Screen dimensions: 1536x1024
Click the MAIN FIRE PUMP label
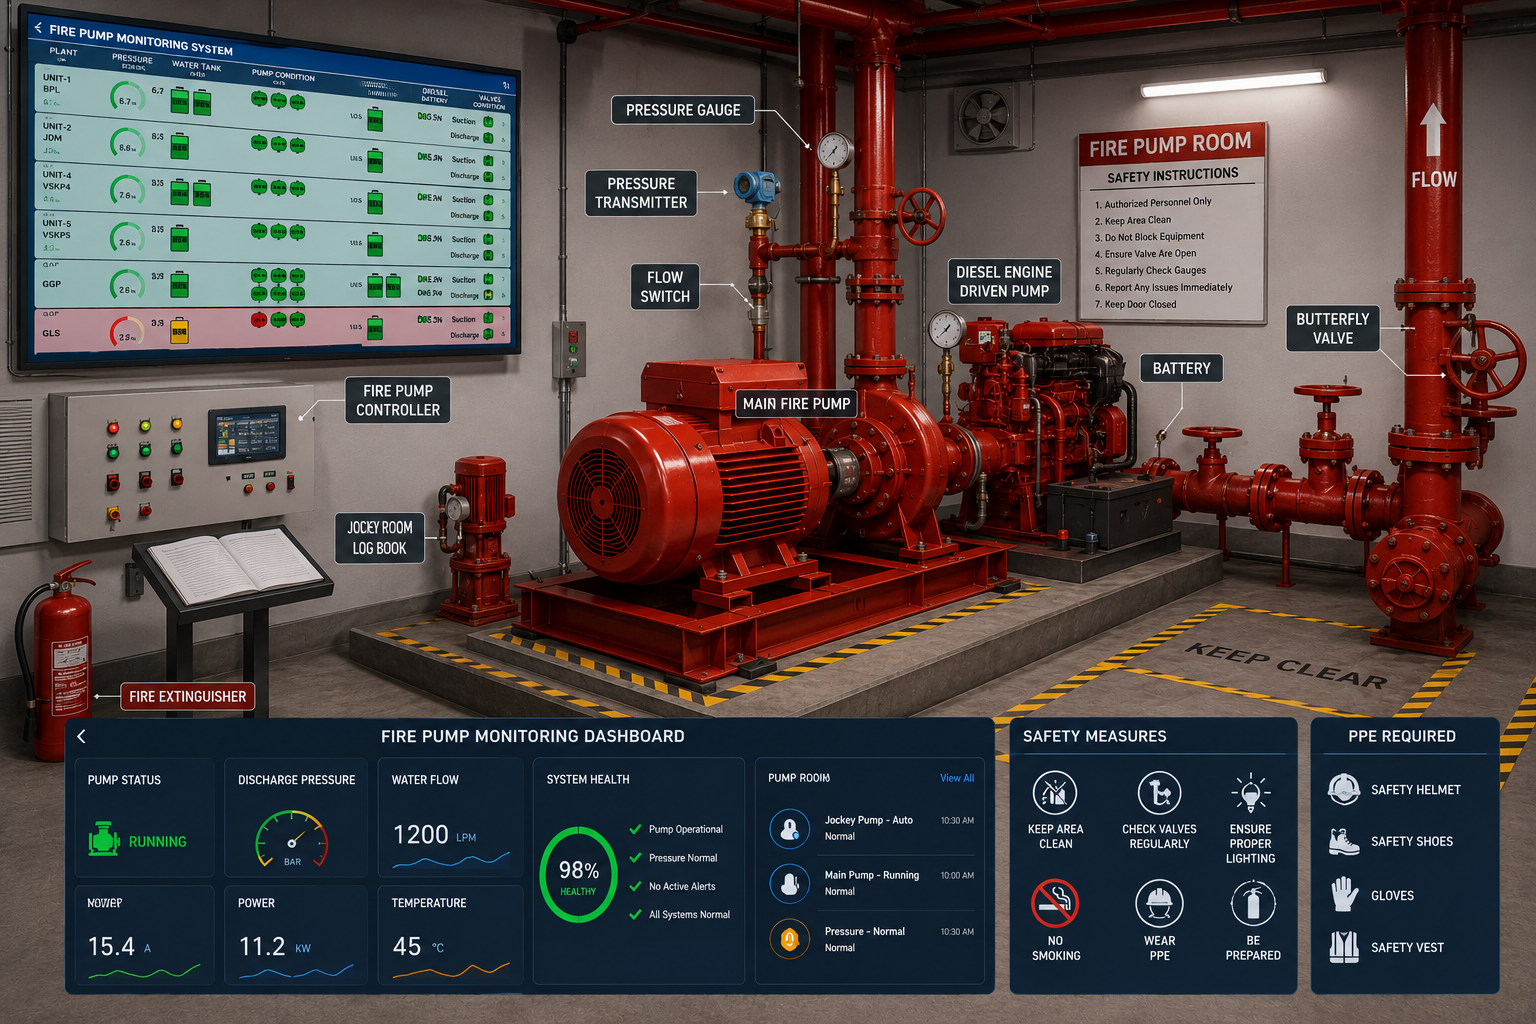pyautogui.click(x=796, y=404)
